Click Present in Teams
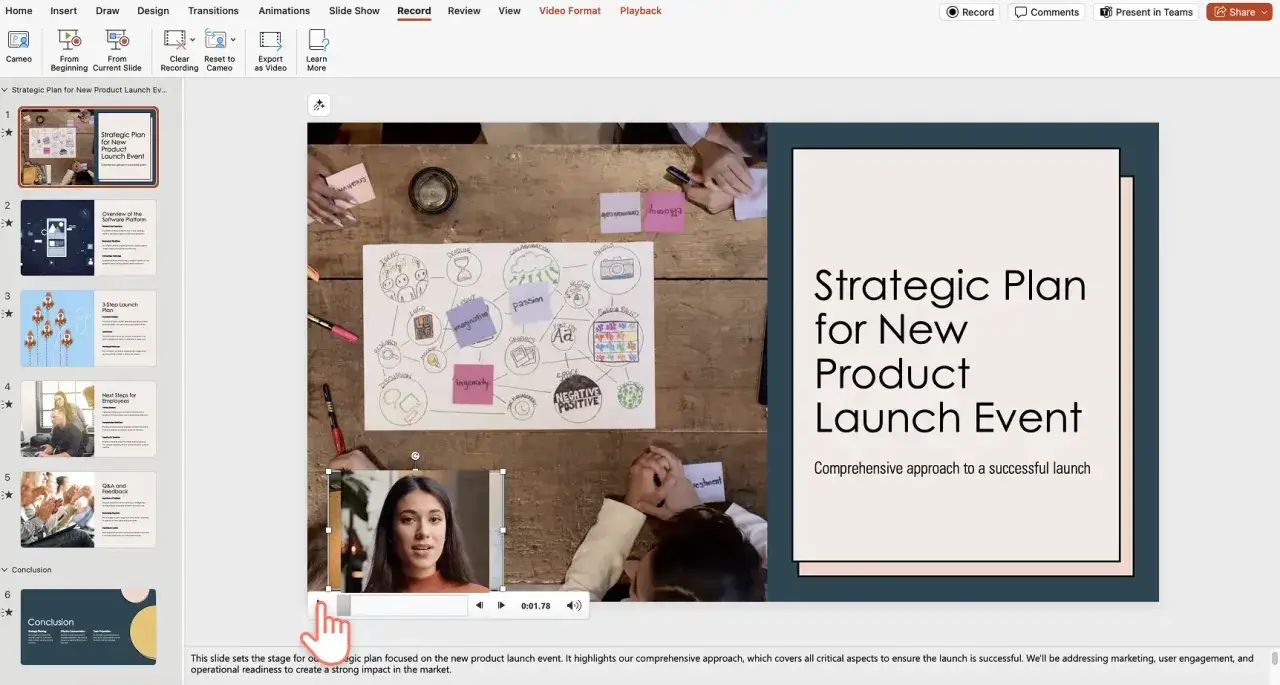 1146,12
